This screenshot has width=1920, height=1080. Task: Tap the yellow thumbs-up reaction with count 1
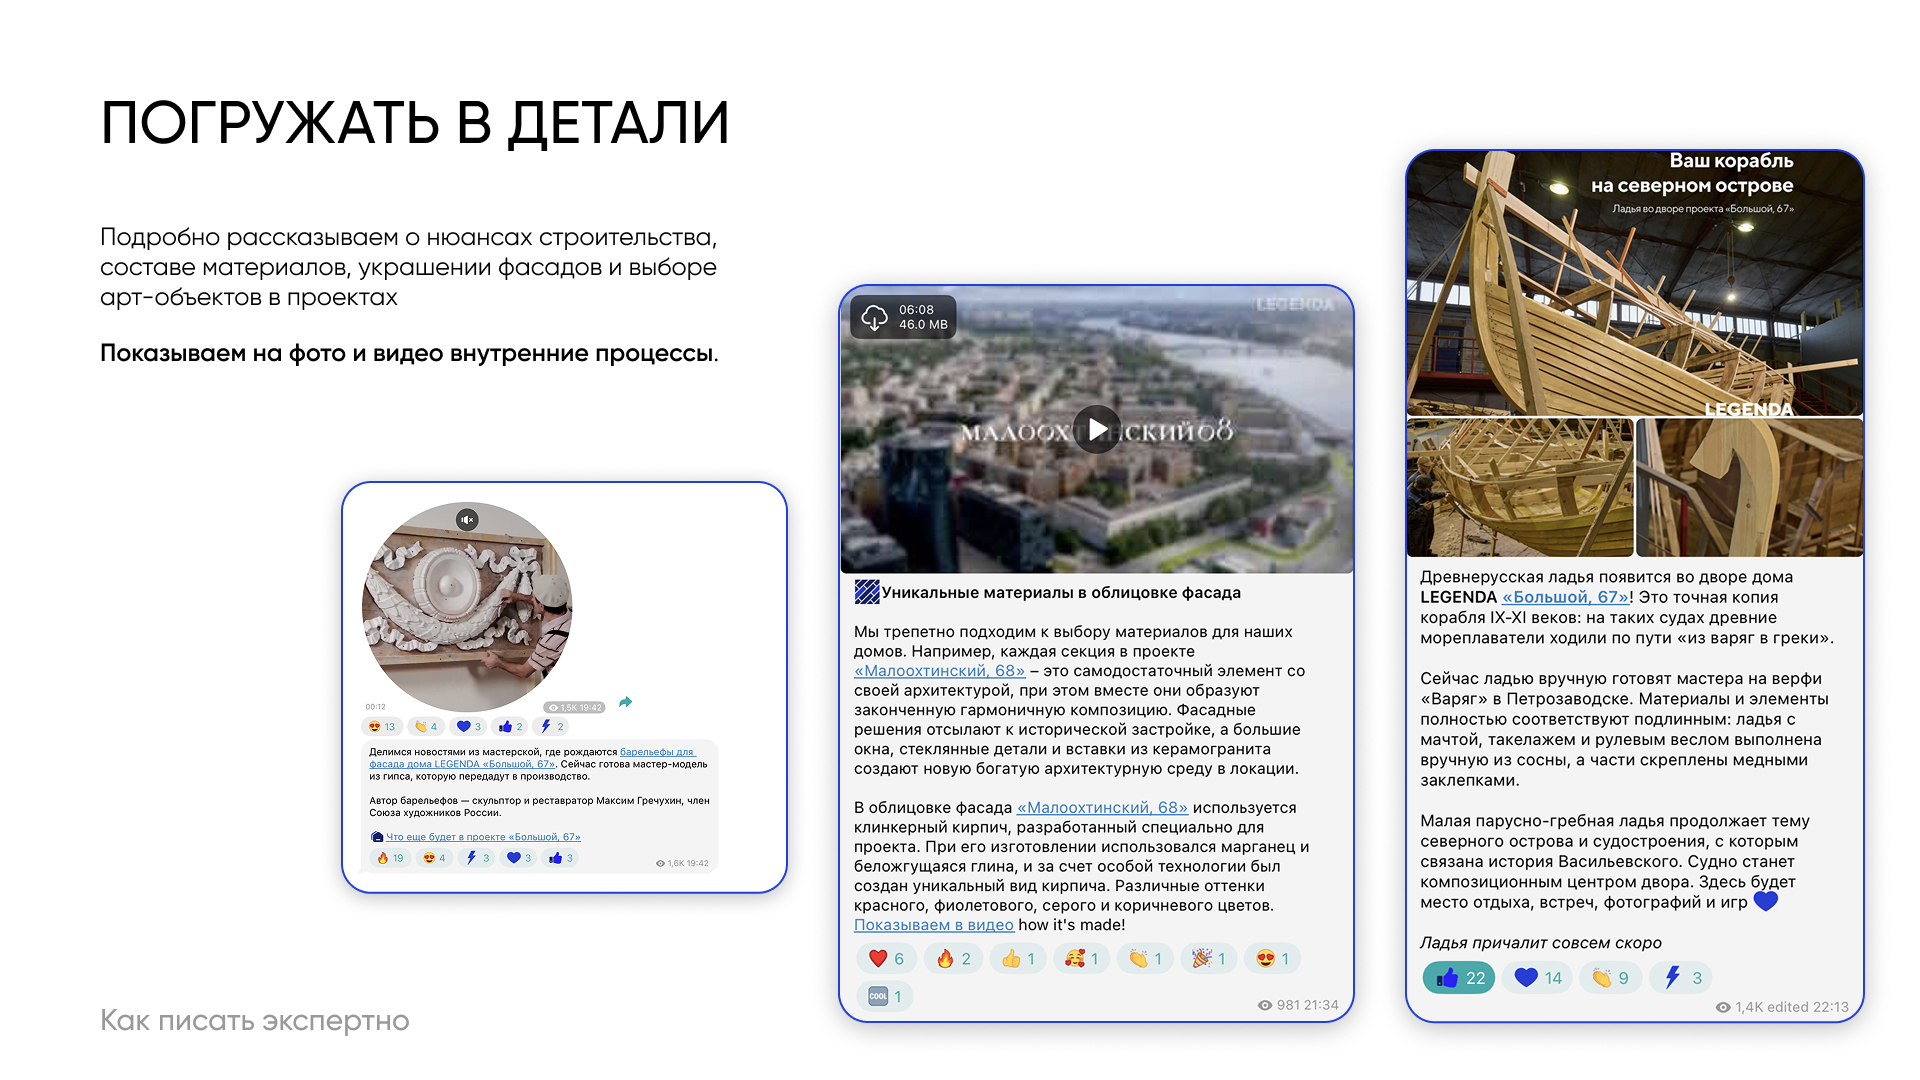[1018, 959]
